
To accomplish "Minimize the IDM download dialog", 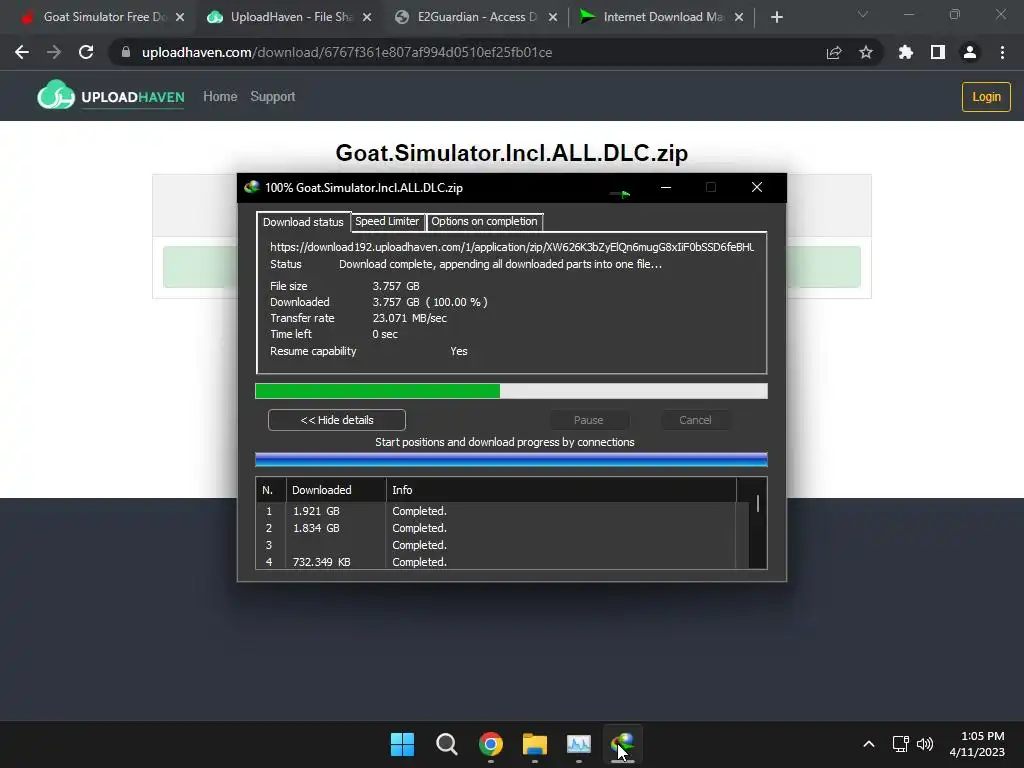I will tap(665, 187).
